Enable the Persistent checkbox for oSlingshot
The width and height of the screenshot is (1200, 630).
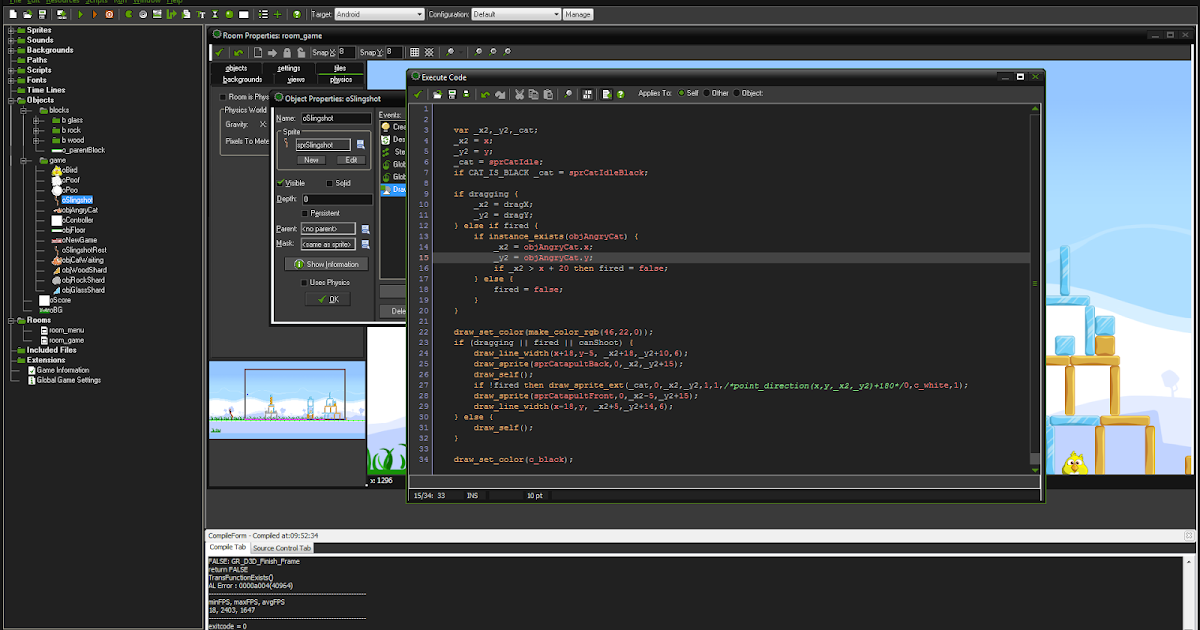tap(305, 213)
